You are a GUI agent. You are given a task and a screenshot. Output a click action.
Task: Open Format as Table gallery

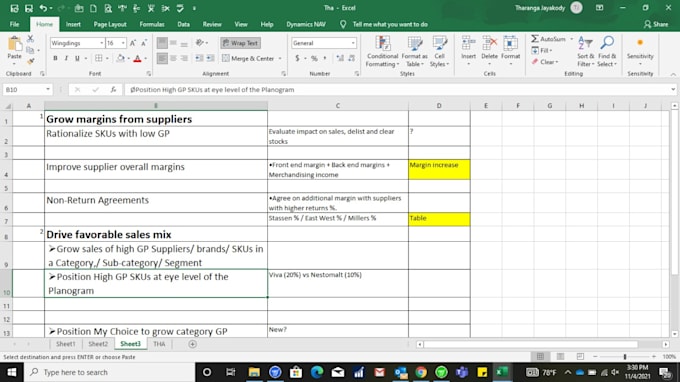click(414, 51)
